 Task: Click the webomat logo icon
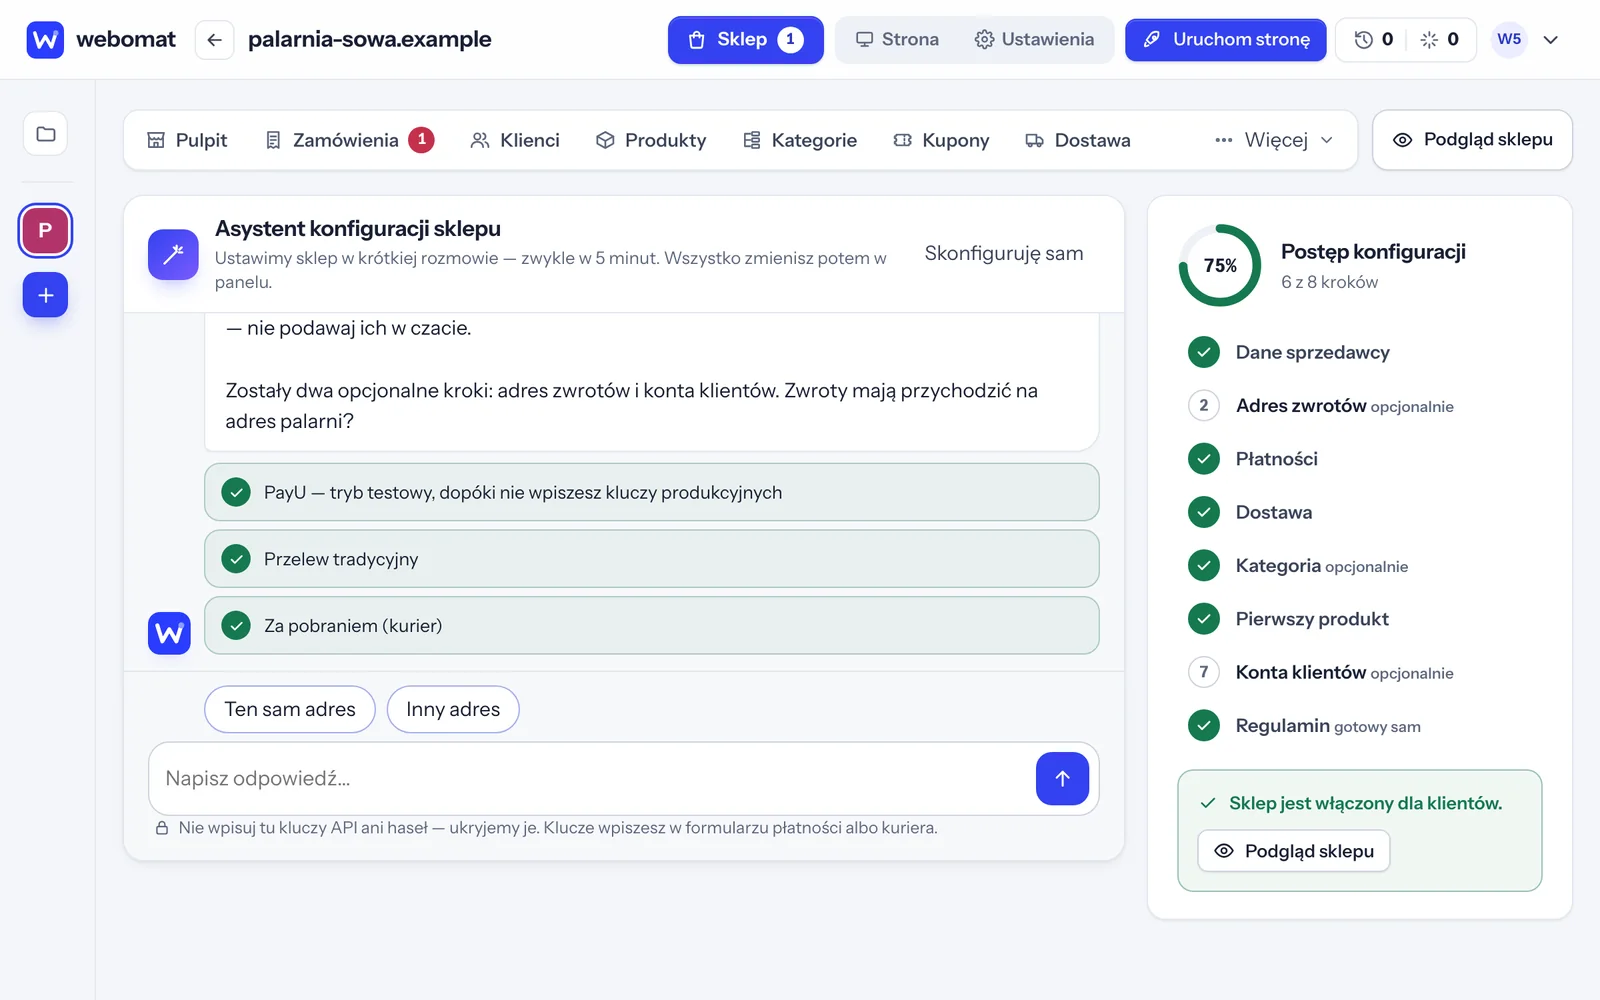tap(45, 40)
